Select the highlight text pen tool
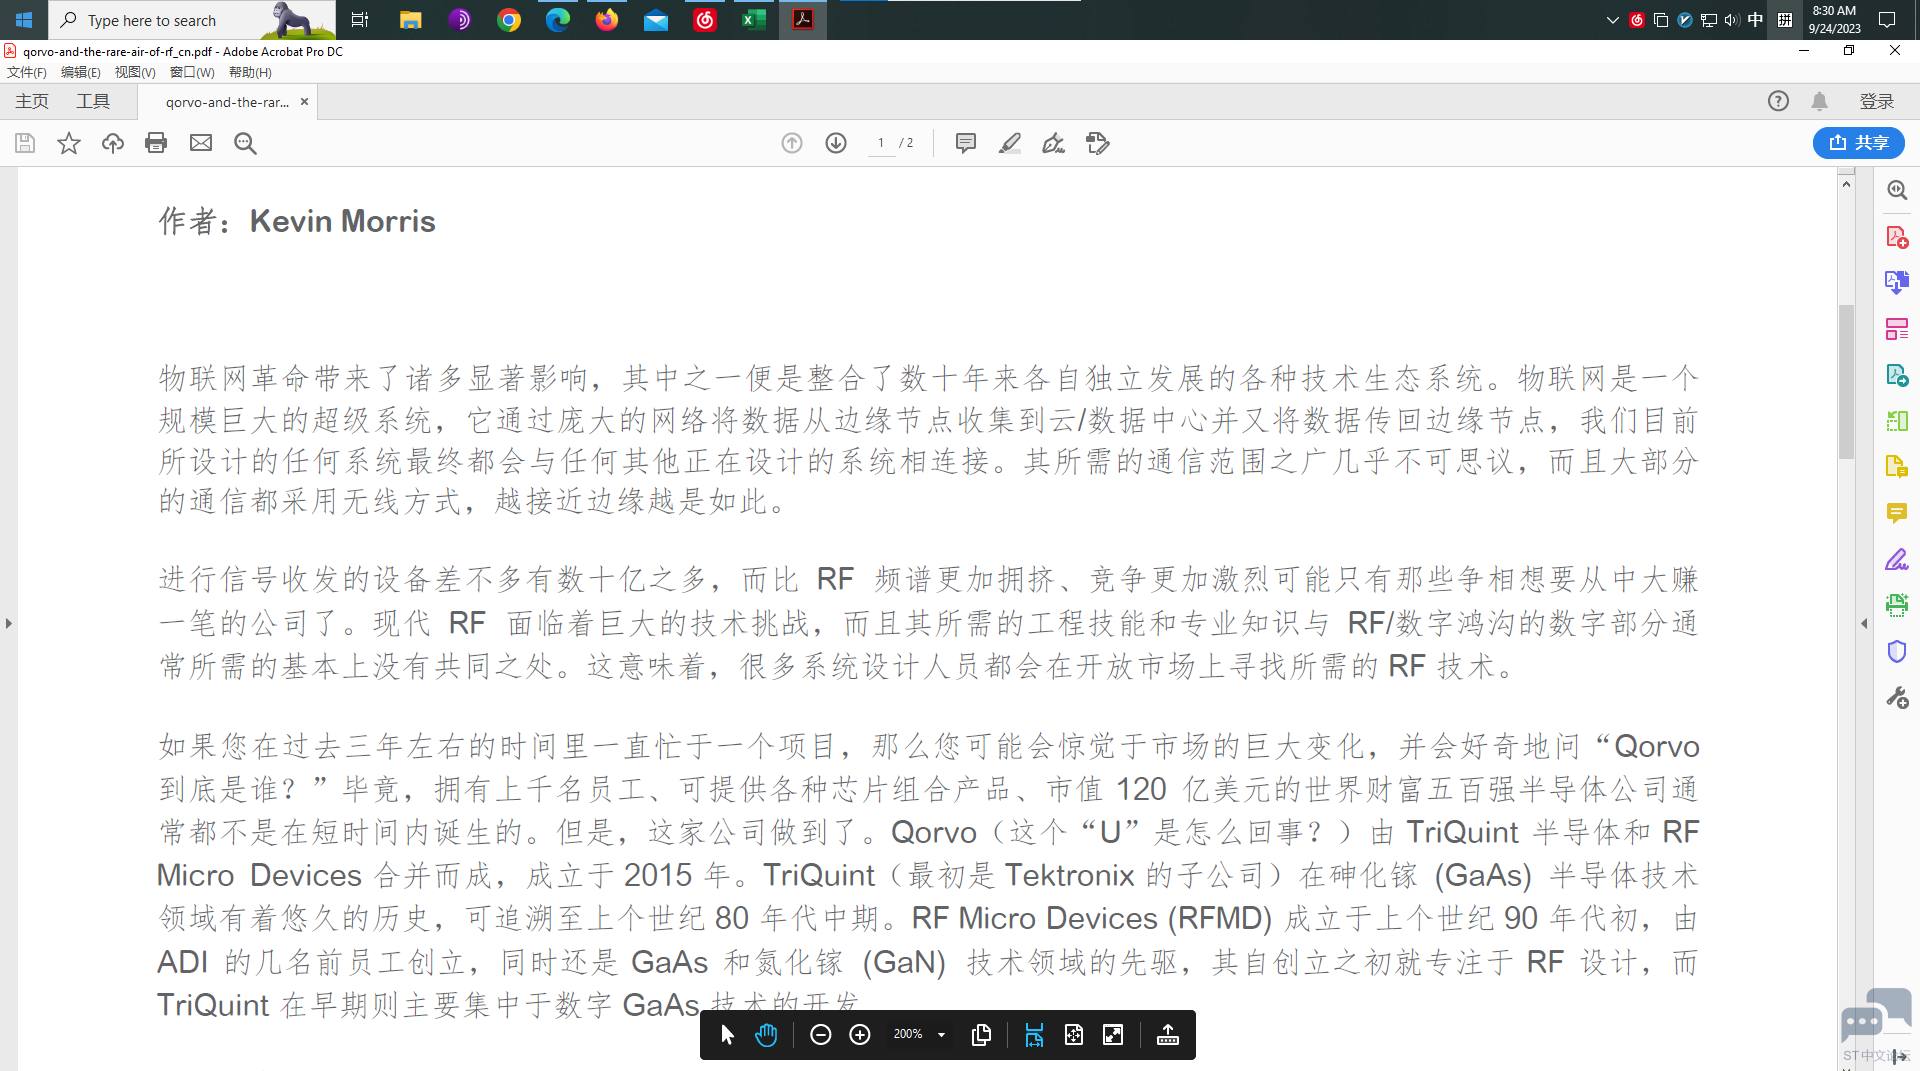The width and height of the screenshot is (1920, 1071). tap(1010, 143)
